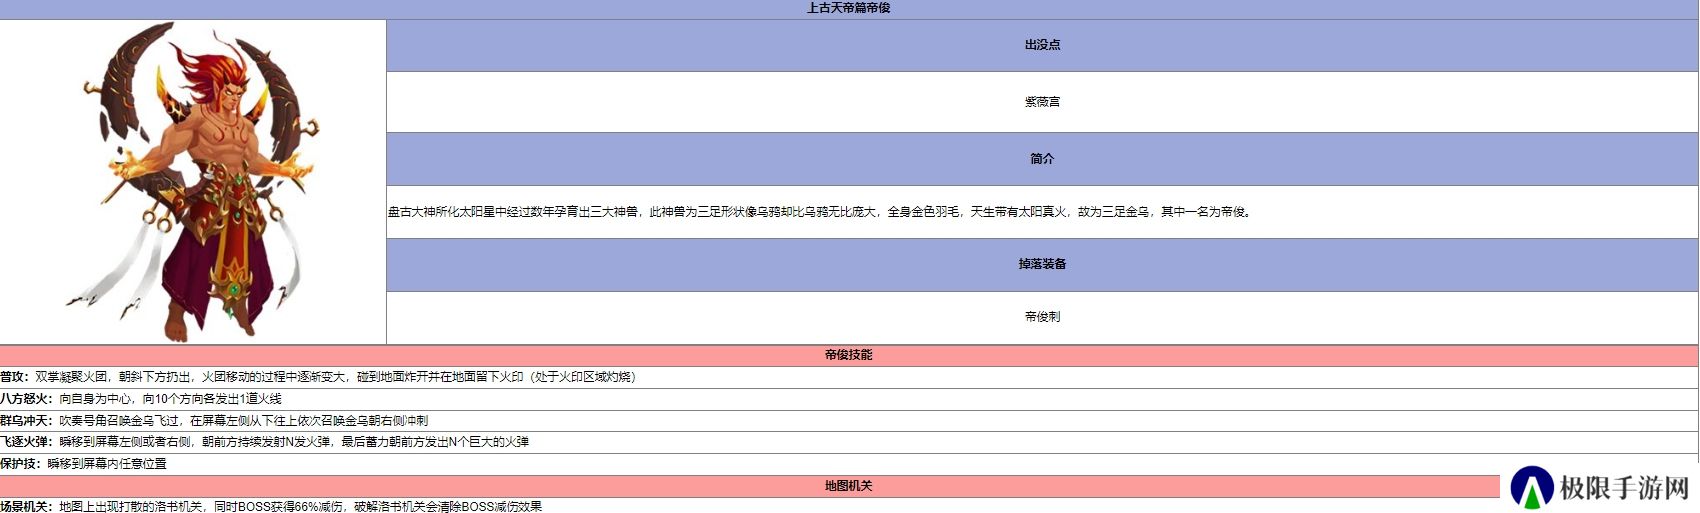Viewport: 1700px width, 513px height.
Task: Select the 普攻 skill description row
Action: [849, 377]
